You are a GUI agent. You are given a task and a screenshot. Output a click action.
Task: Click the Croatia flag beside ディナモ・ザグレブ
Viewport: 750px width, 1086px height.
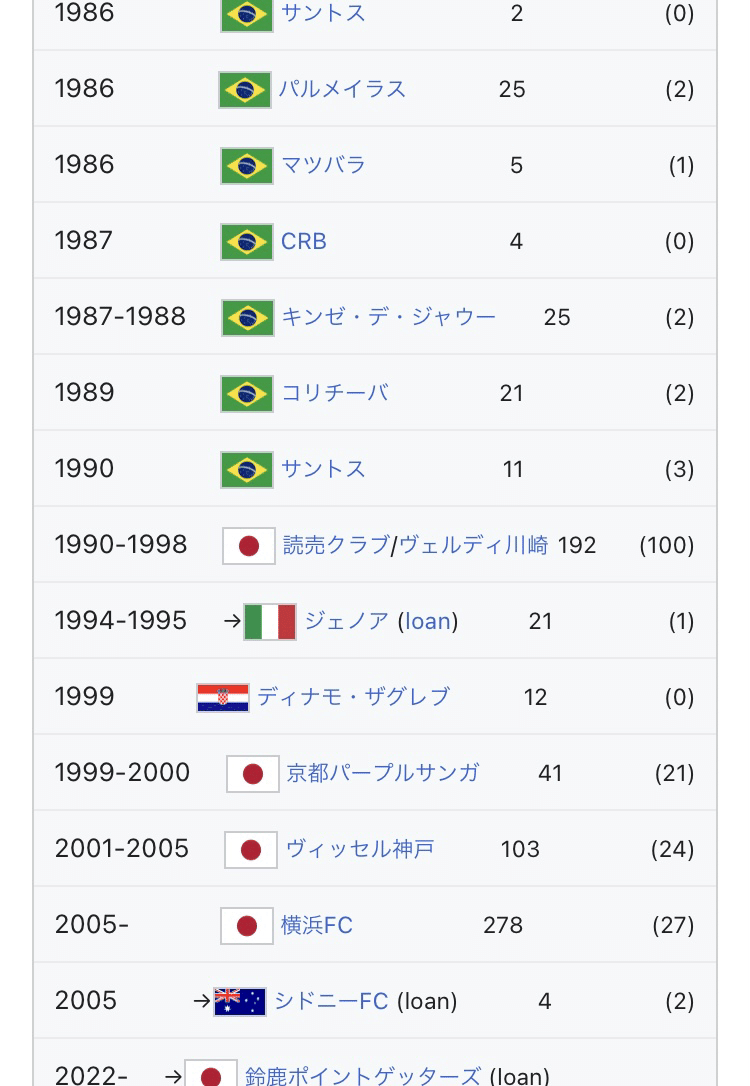223,697
